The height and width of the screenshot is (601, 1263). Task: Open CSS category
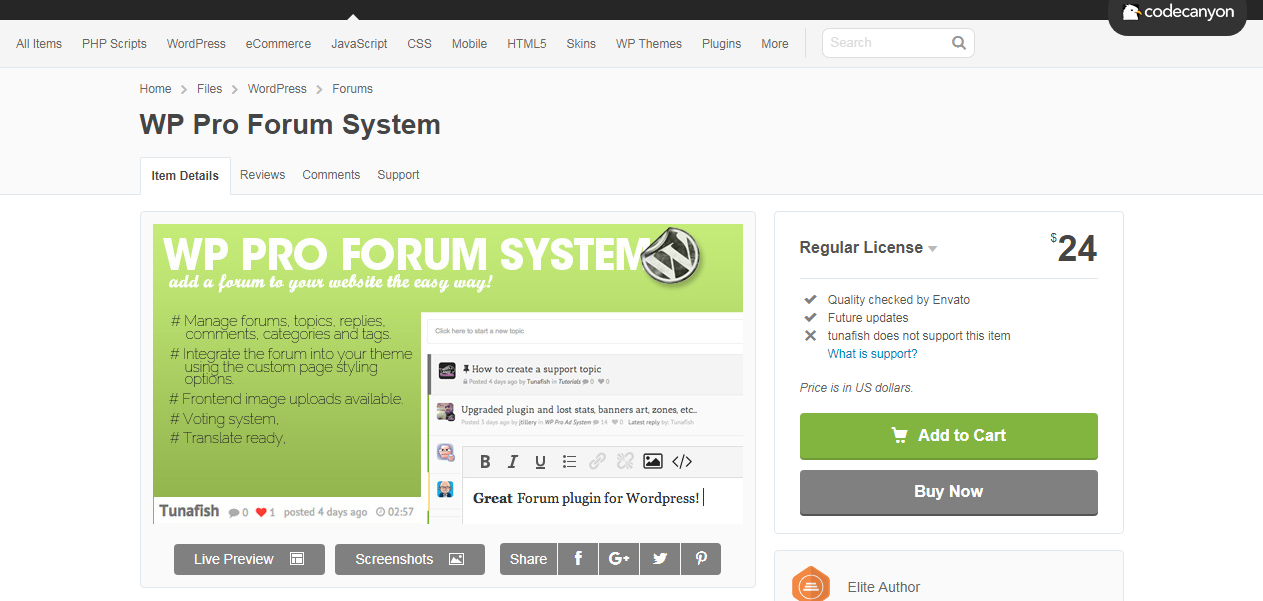coord(419,44)
